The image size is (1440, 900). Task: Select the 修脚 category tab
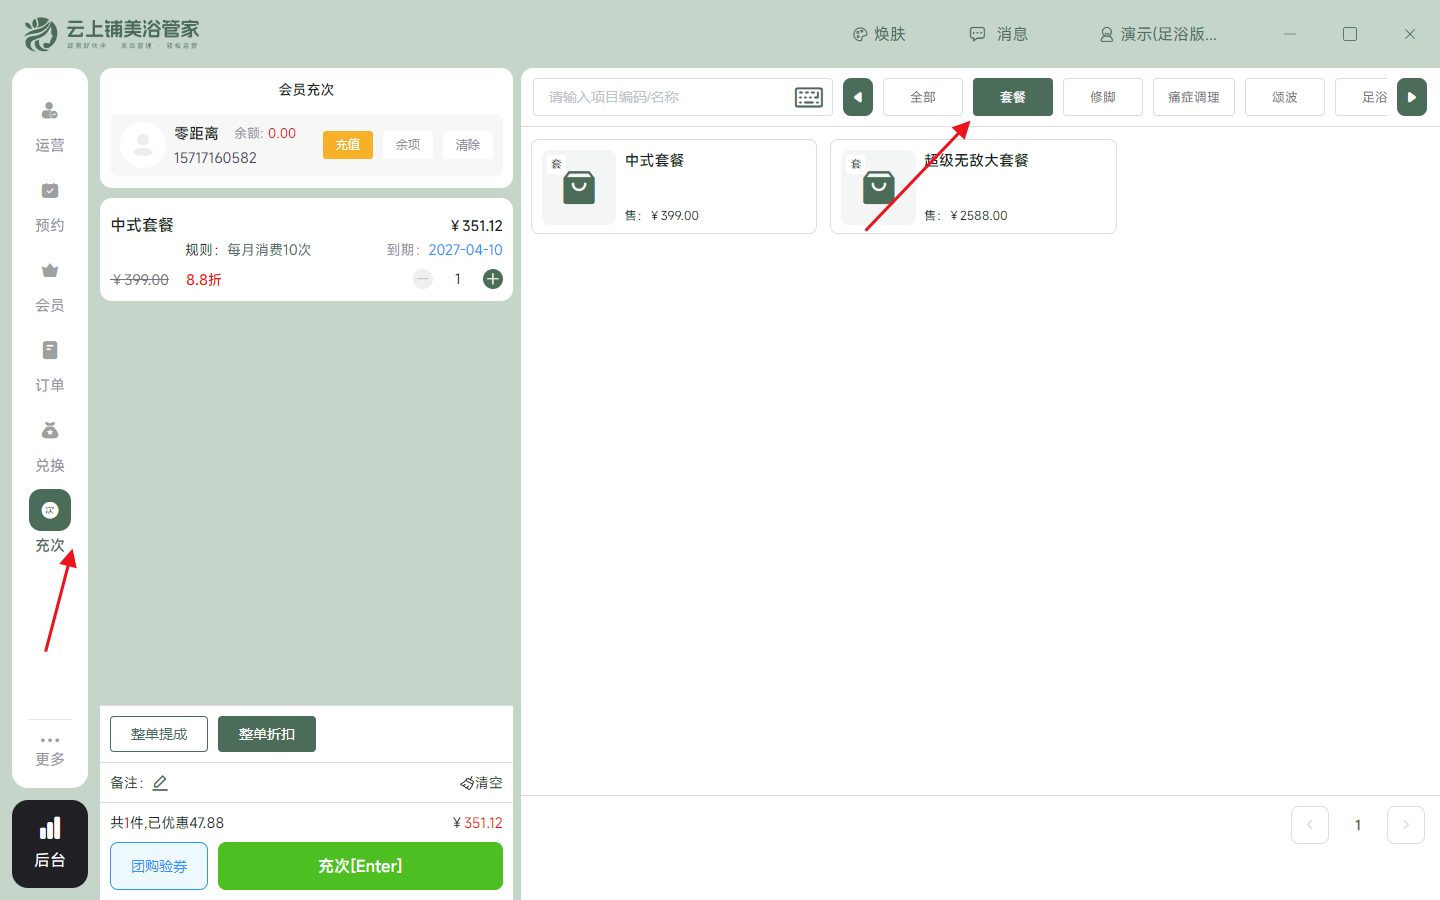1103,97
